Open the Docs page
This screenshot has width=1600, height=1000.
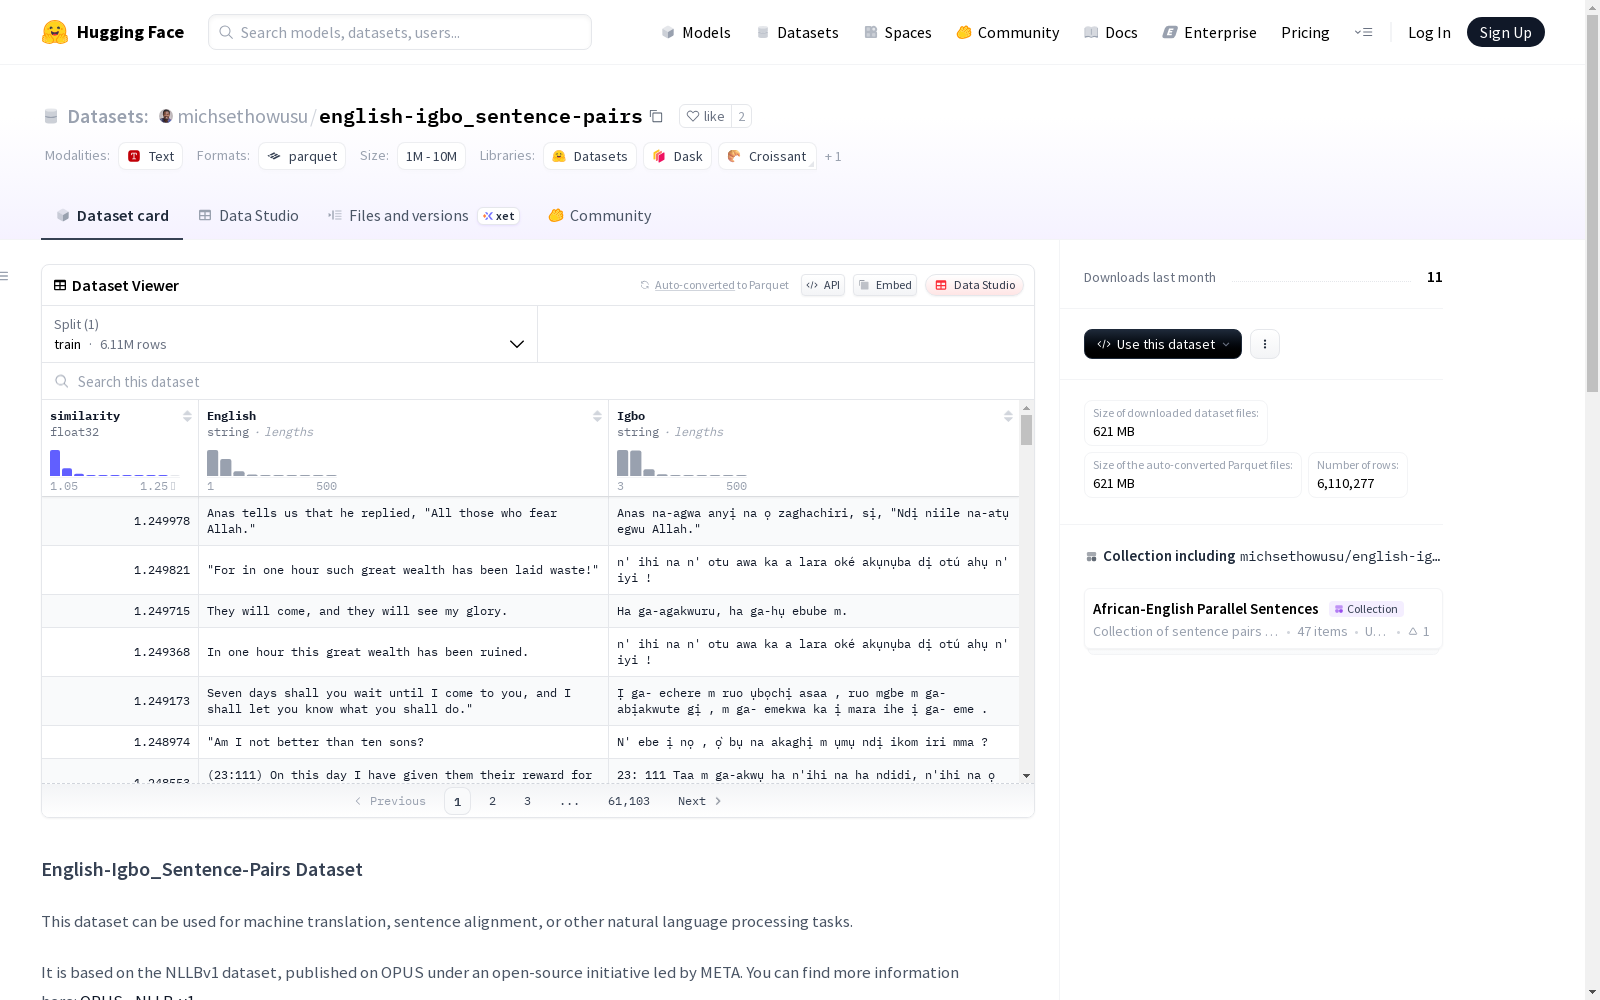[1111, 32]
